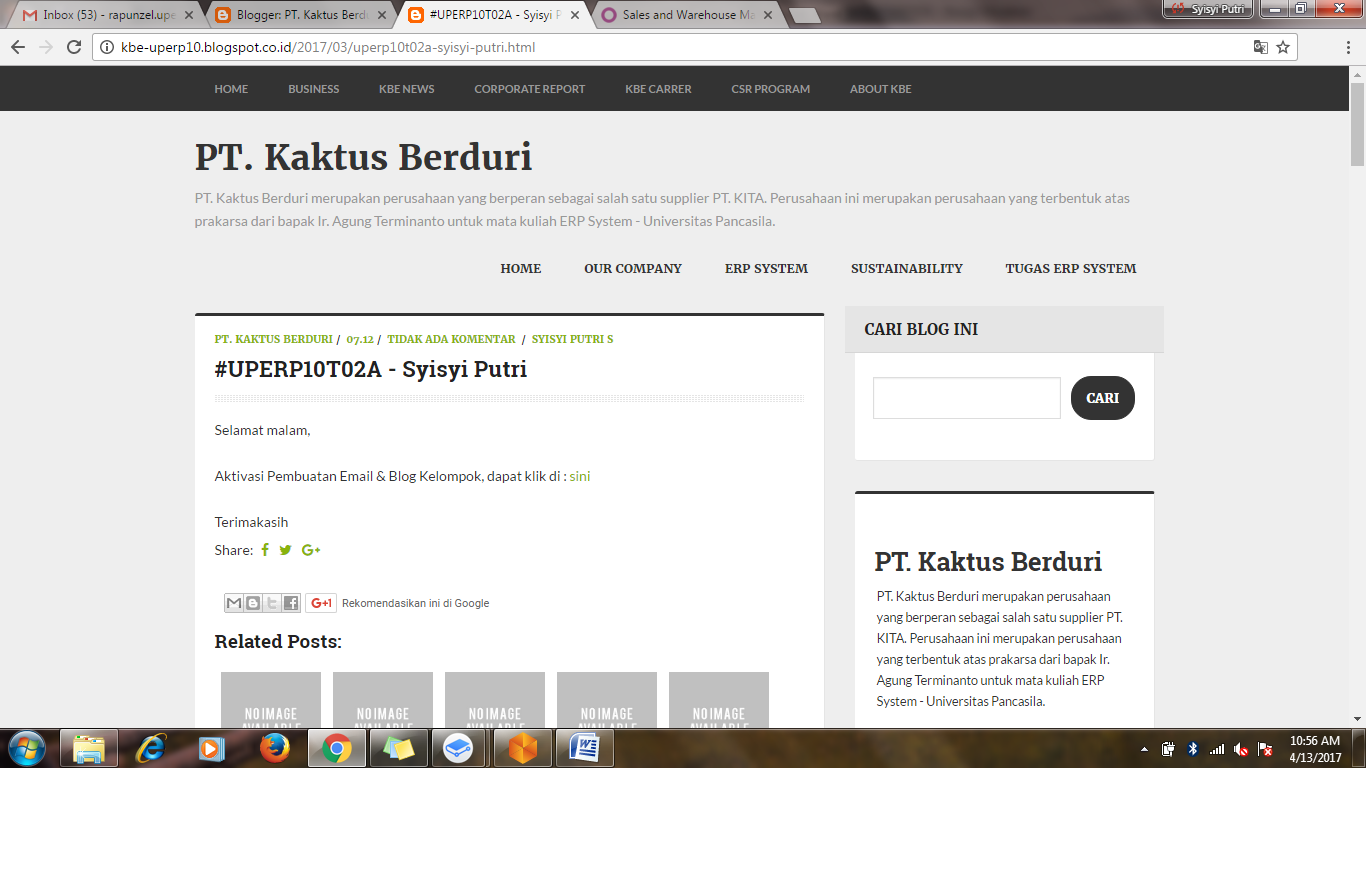
Task: Click the browser address bar URL
Action: click(328, 47)
